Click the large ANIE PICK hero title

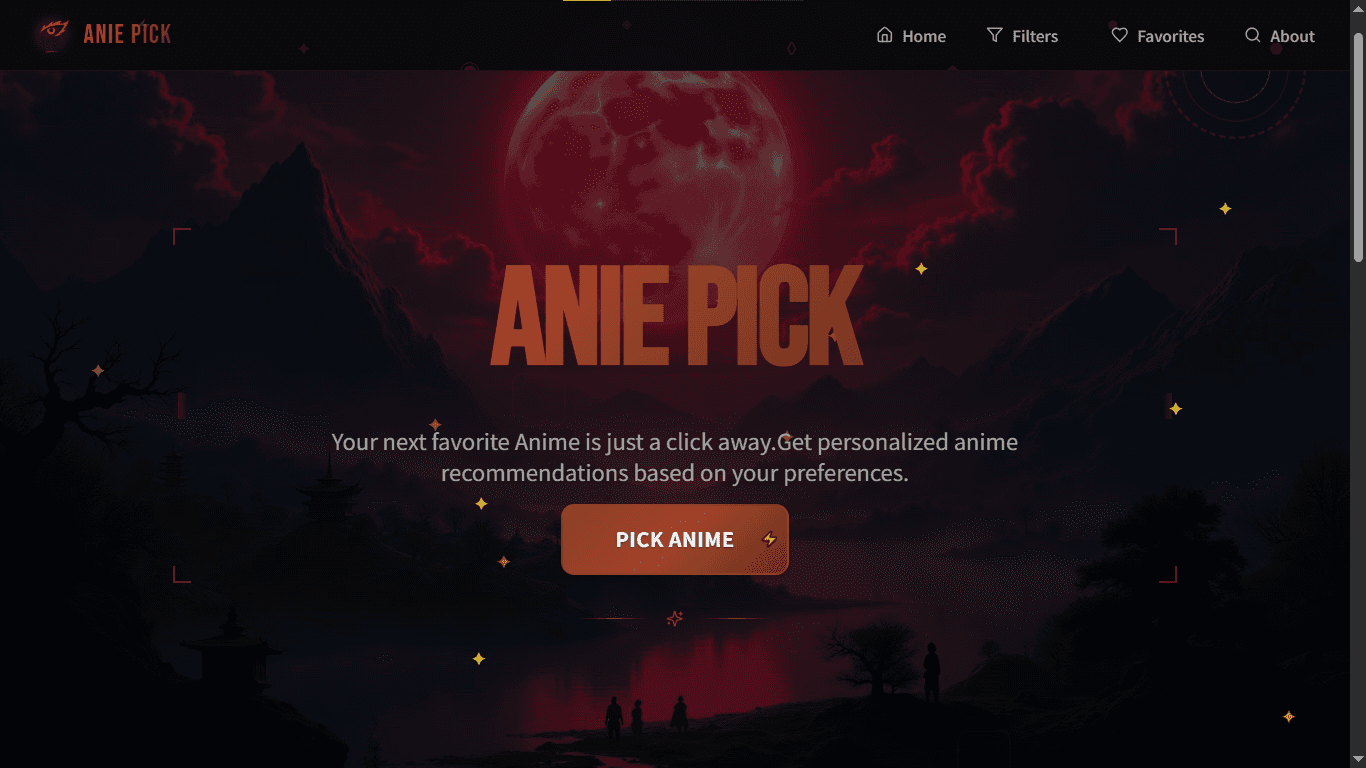pos(676,316)
